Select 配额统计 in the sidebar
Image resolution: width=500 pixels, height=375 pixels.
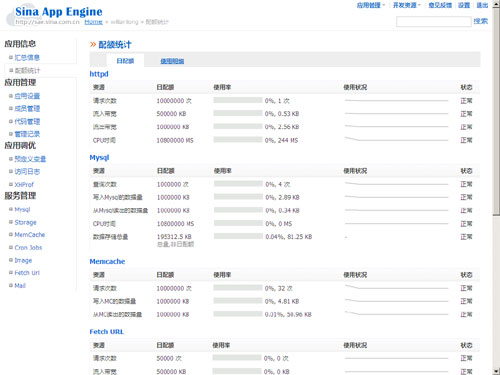click(x=27, y=70)
